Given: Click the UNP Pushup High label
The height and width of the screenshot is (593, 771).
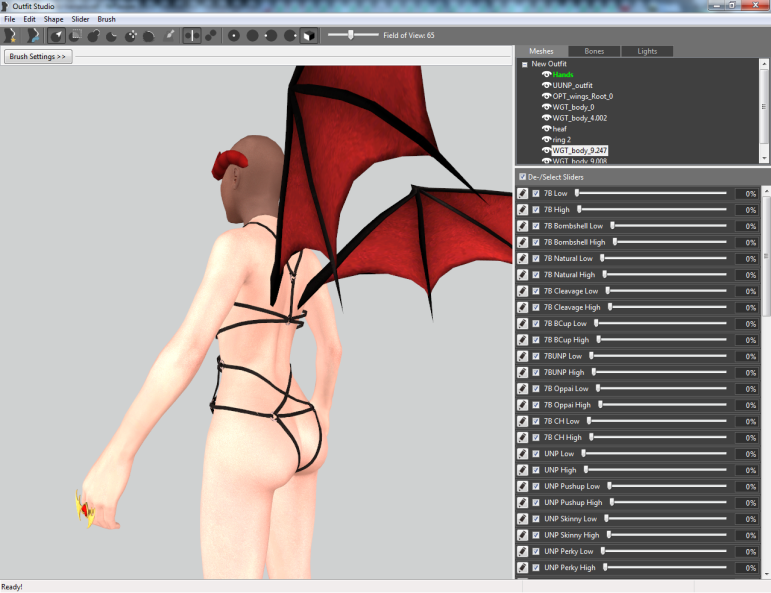Looking at the screenshot, I should click(x=573, y=503).
